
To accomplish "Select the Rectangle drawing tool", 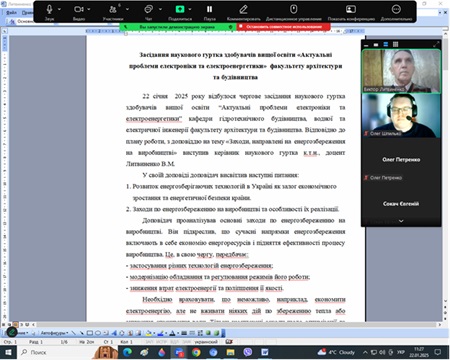I will (90, 333).
